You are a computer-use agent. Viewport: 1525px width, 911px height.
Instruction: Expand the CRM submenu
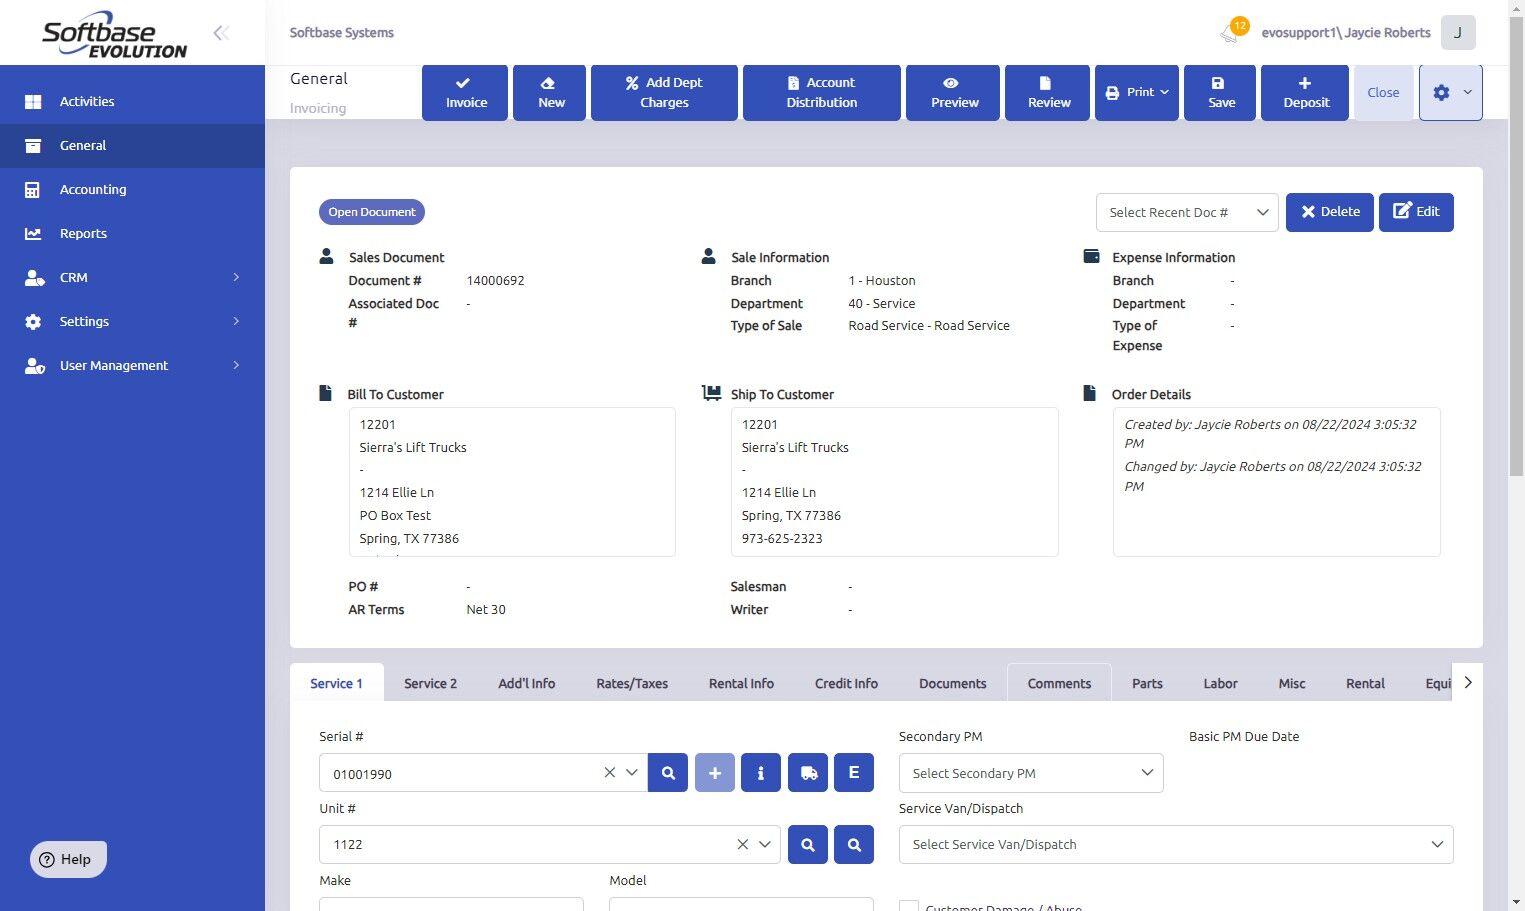pos(236,278)
